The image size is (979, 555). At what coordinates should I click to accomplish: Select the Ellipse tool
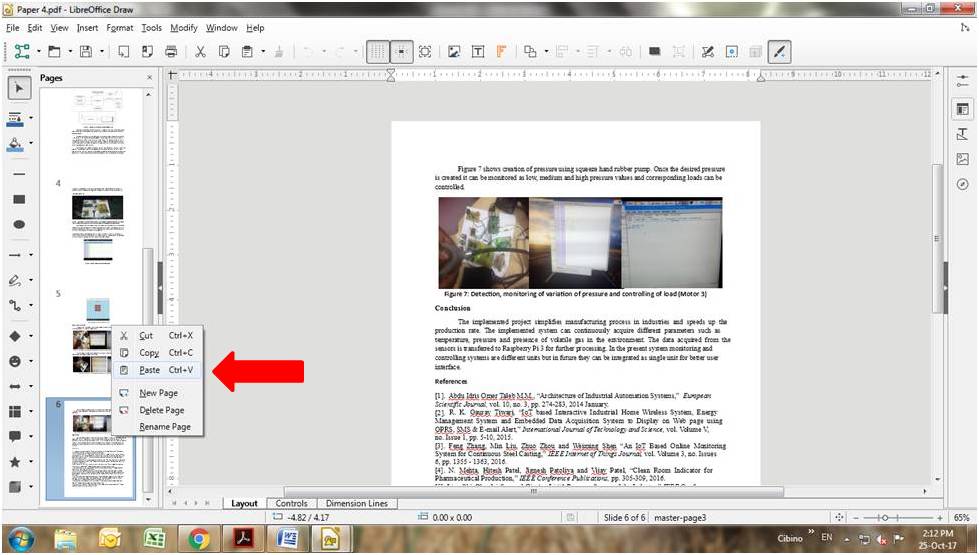(19, 224)
